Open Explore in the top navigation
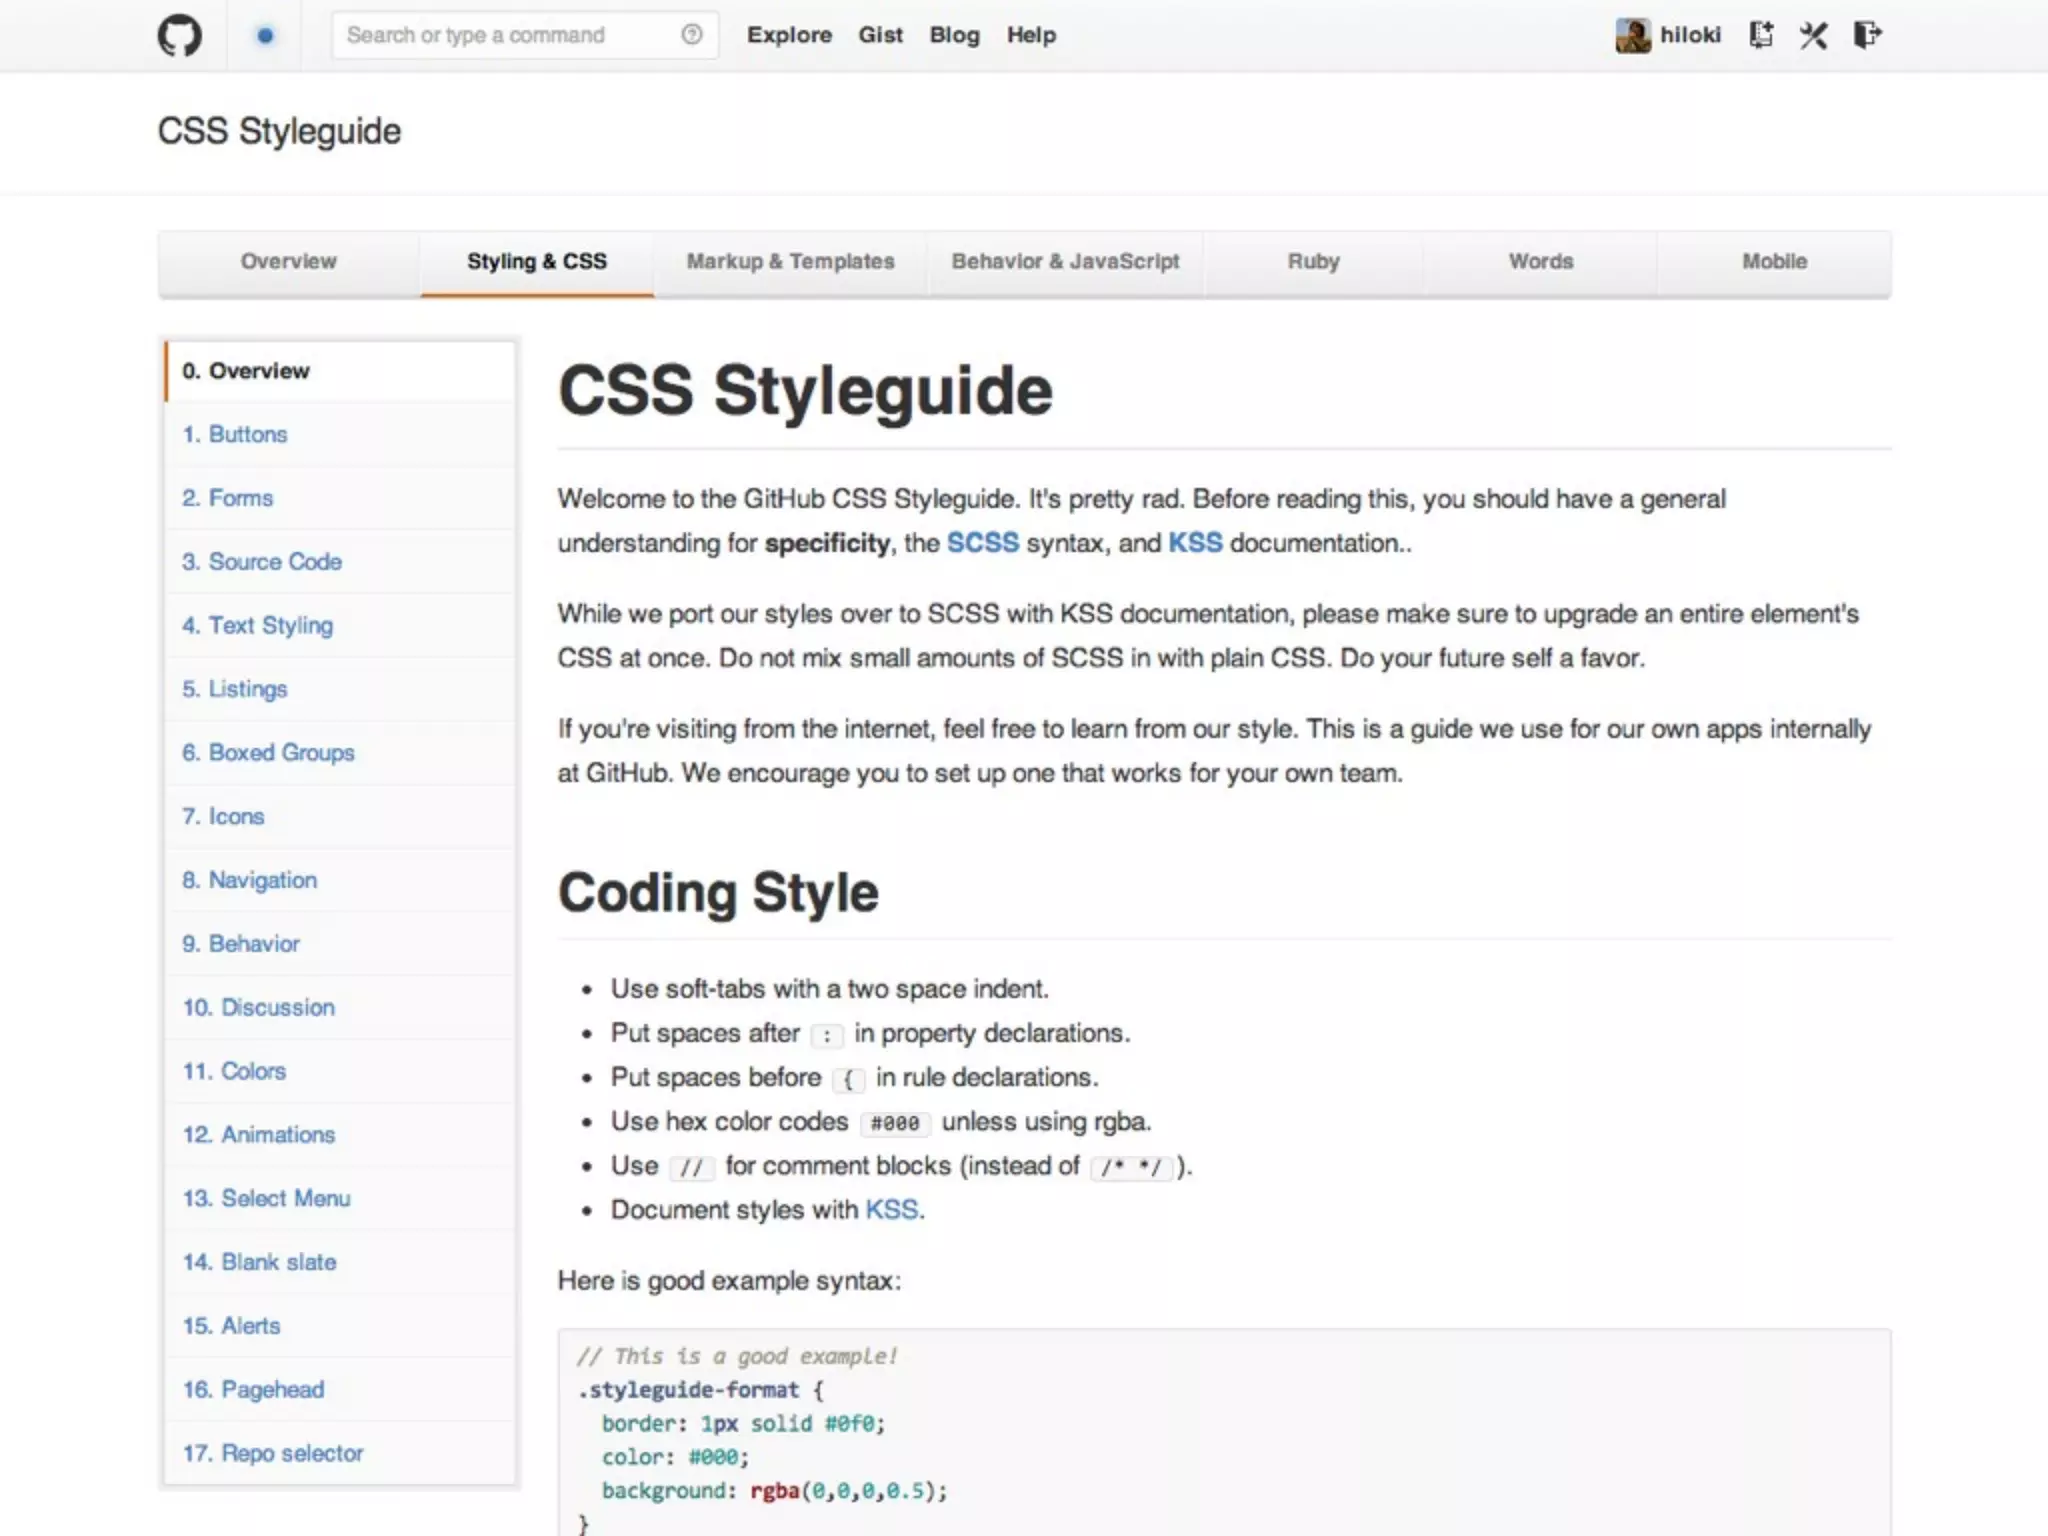Image resolution: width=2048 pixels, height=1536 pixels. 789,35
